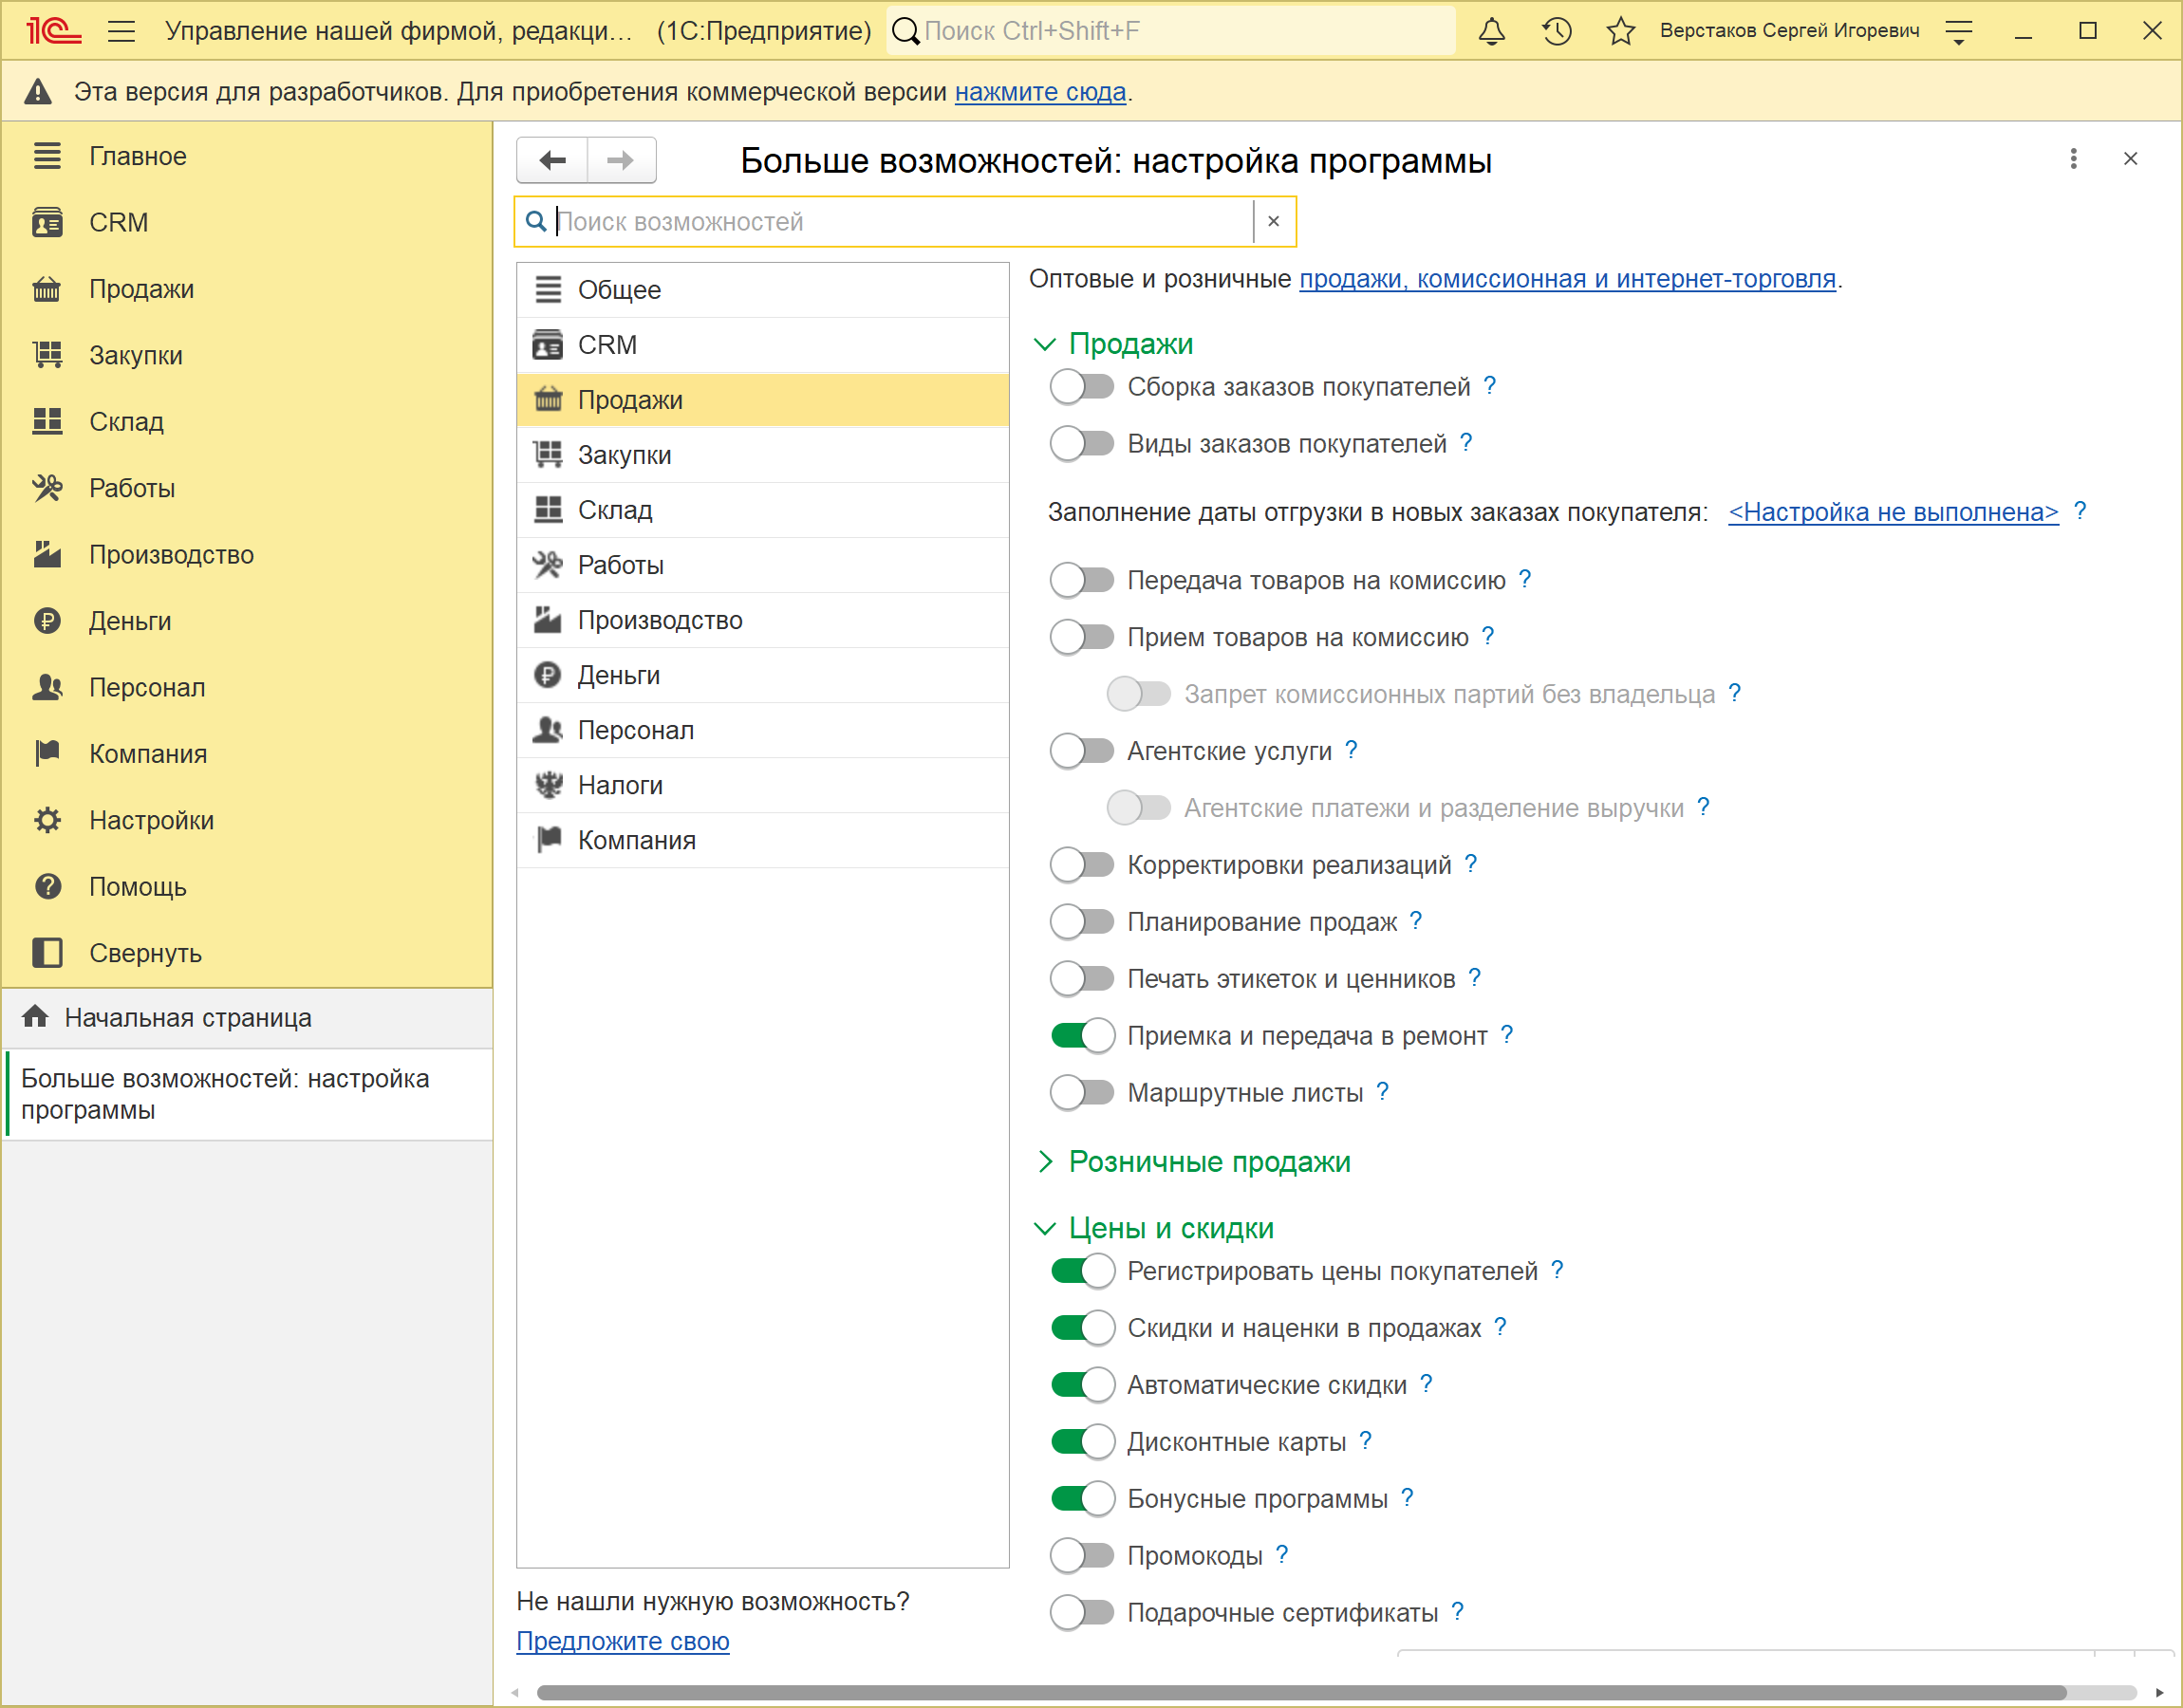Click help icon for Дисконтные карты
Image resolution: width=2183 pixels, height=1708 pixels.
click(1364, 1441)
